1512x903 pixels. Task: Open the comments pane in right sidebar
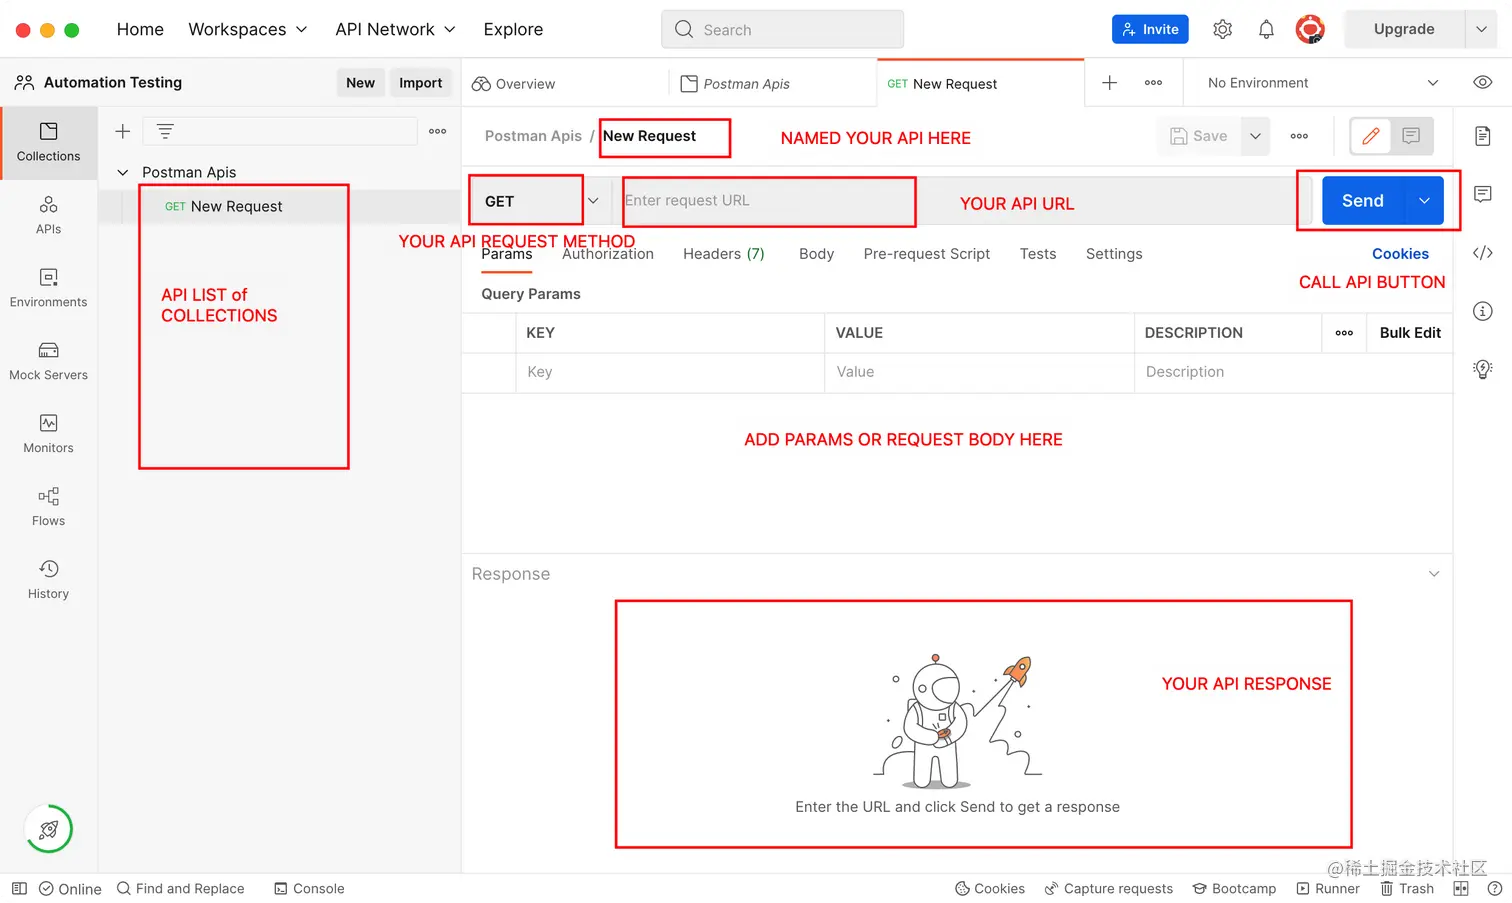tap(1483, 193)
